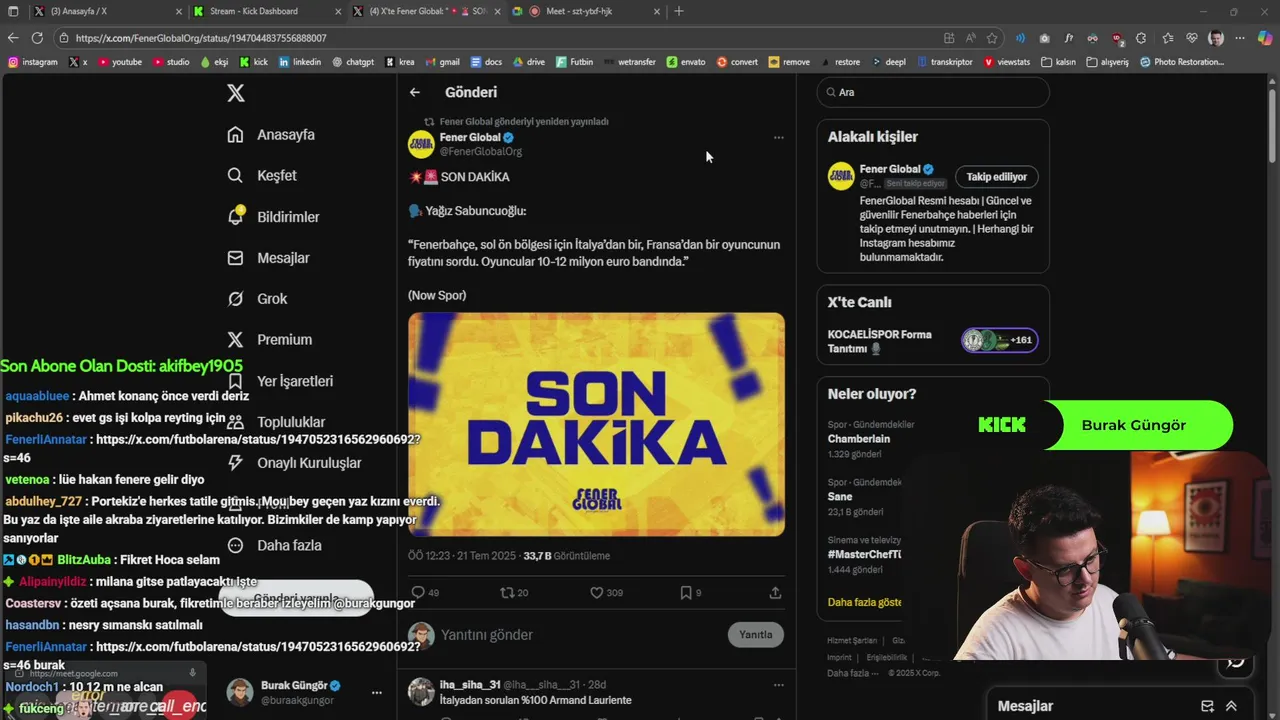The image size is (1280, 720).
Task: Open a new browser tab
Action: pyautogui.click(x=679, y=11)
